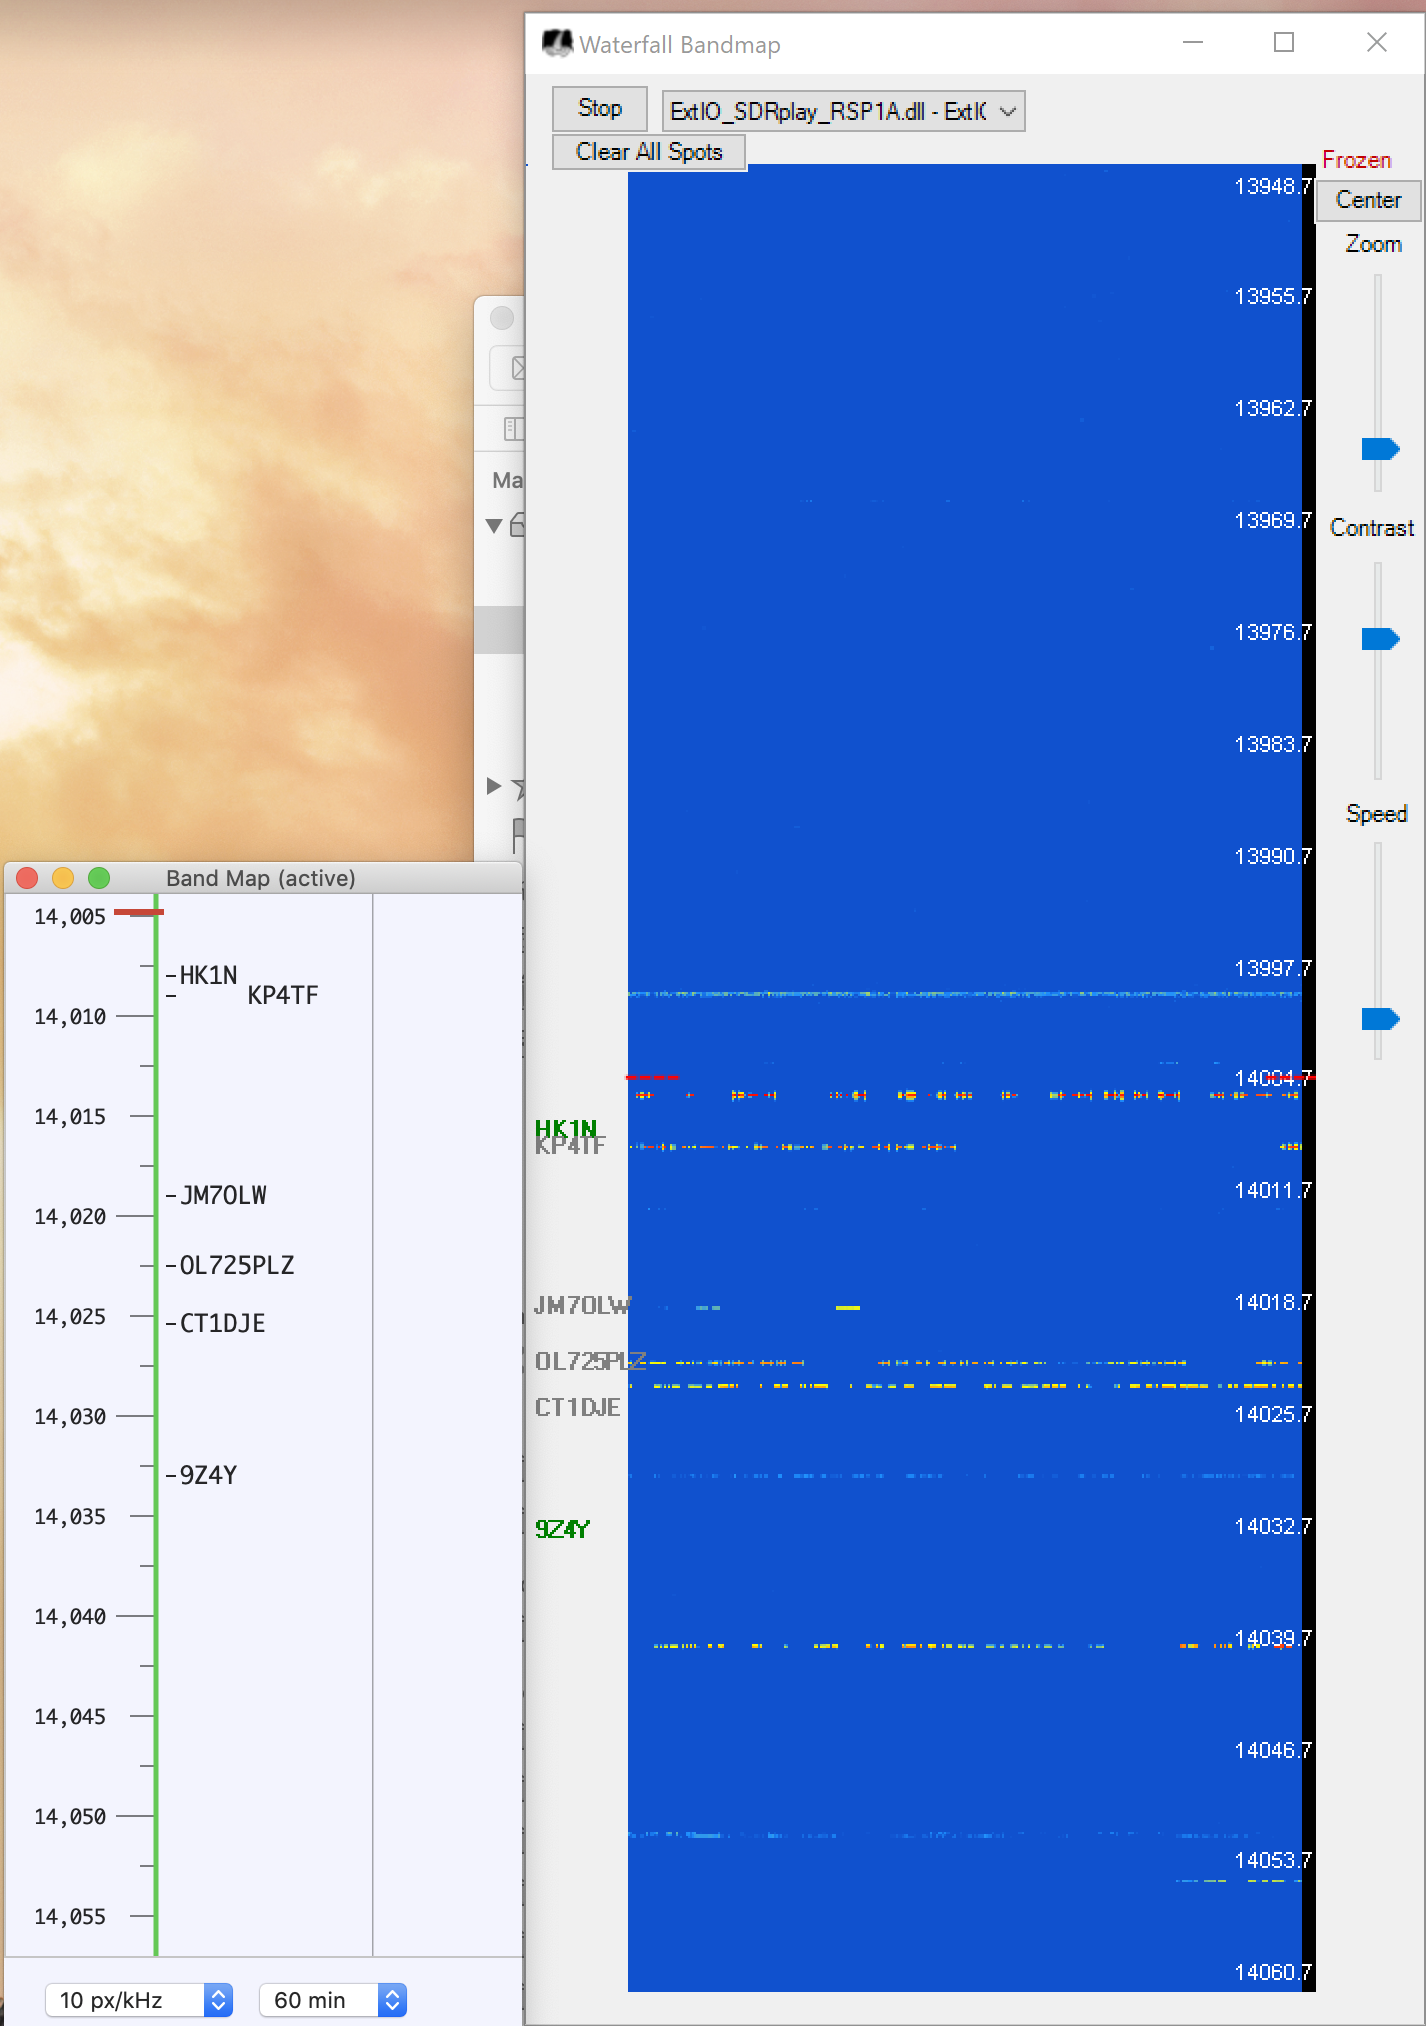Viewport: 1426px width, 2026px height.
Task: Open the 60 min time dropdown
Action: tap(332, 2000)
